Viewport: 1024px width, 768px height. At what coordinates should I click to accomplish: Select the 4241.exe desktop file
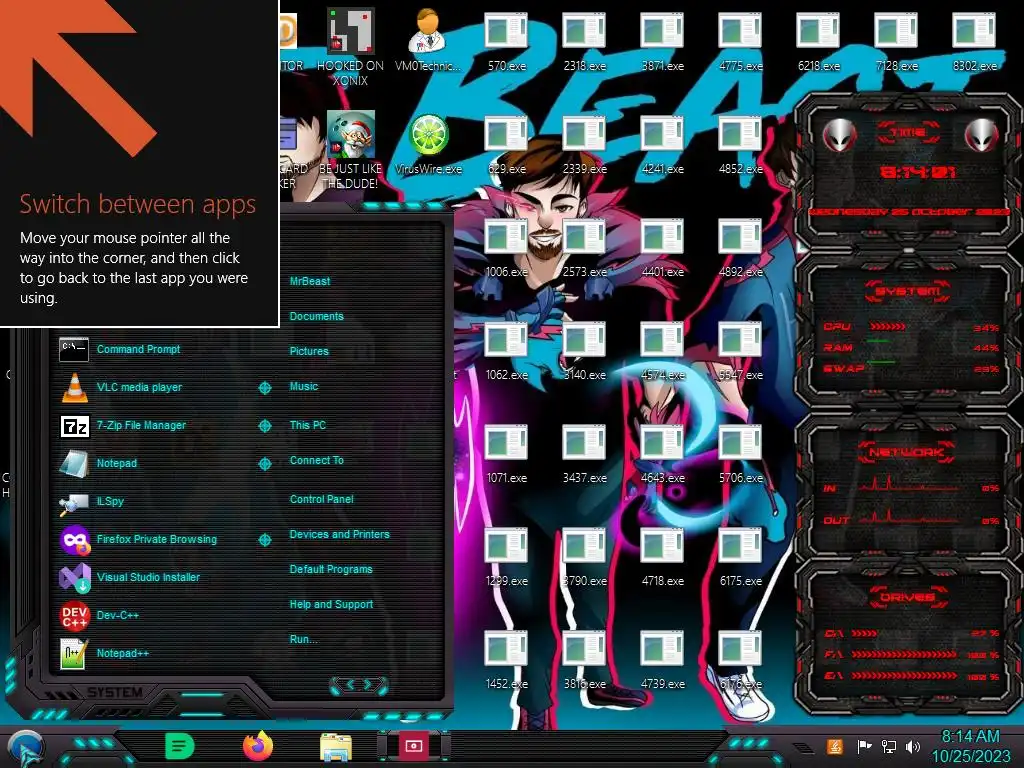[x=662, y=144]
